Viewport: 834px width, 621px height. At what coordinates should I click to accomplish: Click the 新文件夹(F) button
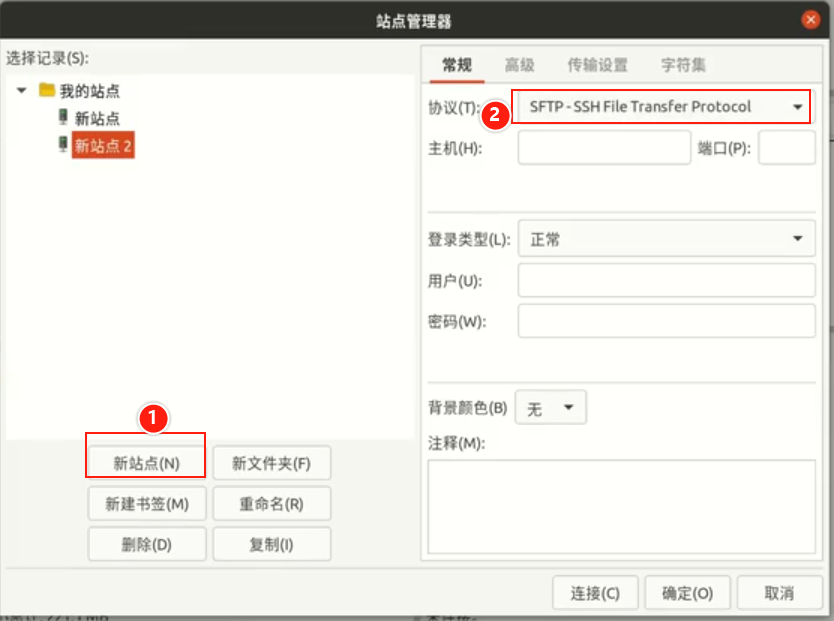[272, 463]
